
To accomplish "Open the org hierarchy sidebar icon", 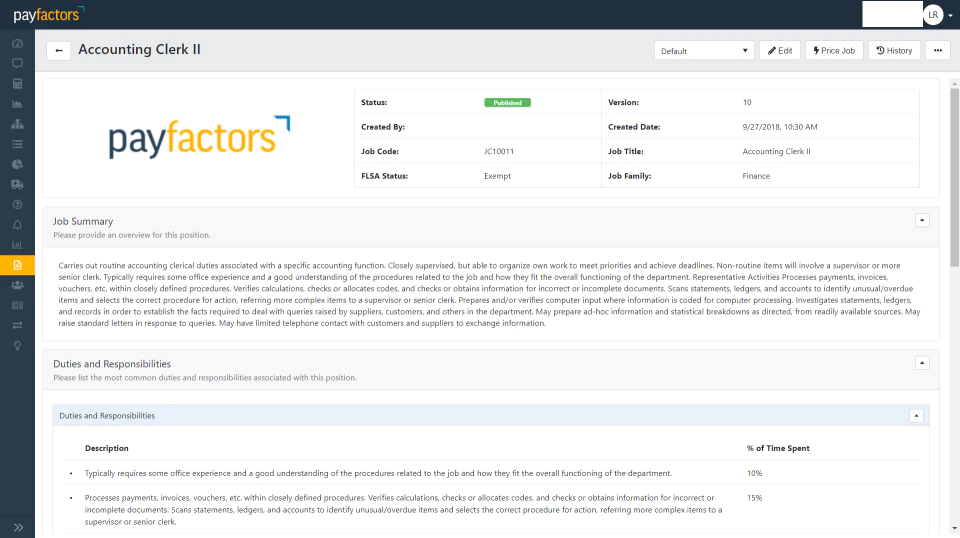I will pyautogui.click(x=17, y=124).
